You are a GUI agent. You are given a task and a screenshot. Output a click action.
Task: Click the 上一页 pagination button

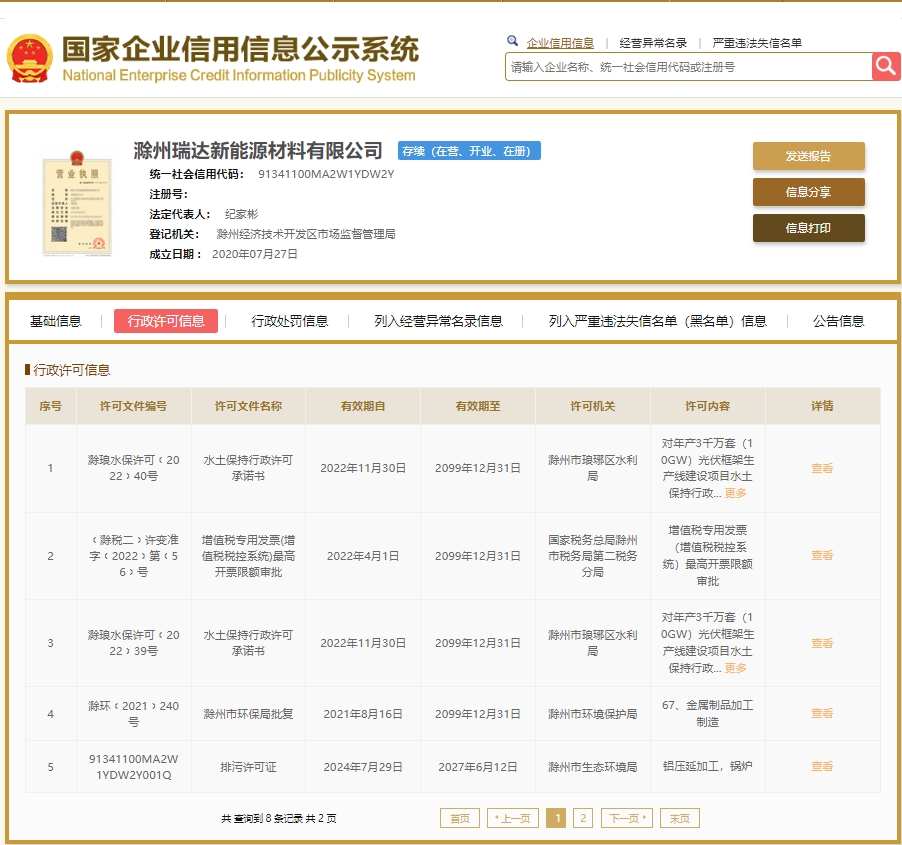click(513, 818)
